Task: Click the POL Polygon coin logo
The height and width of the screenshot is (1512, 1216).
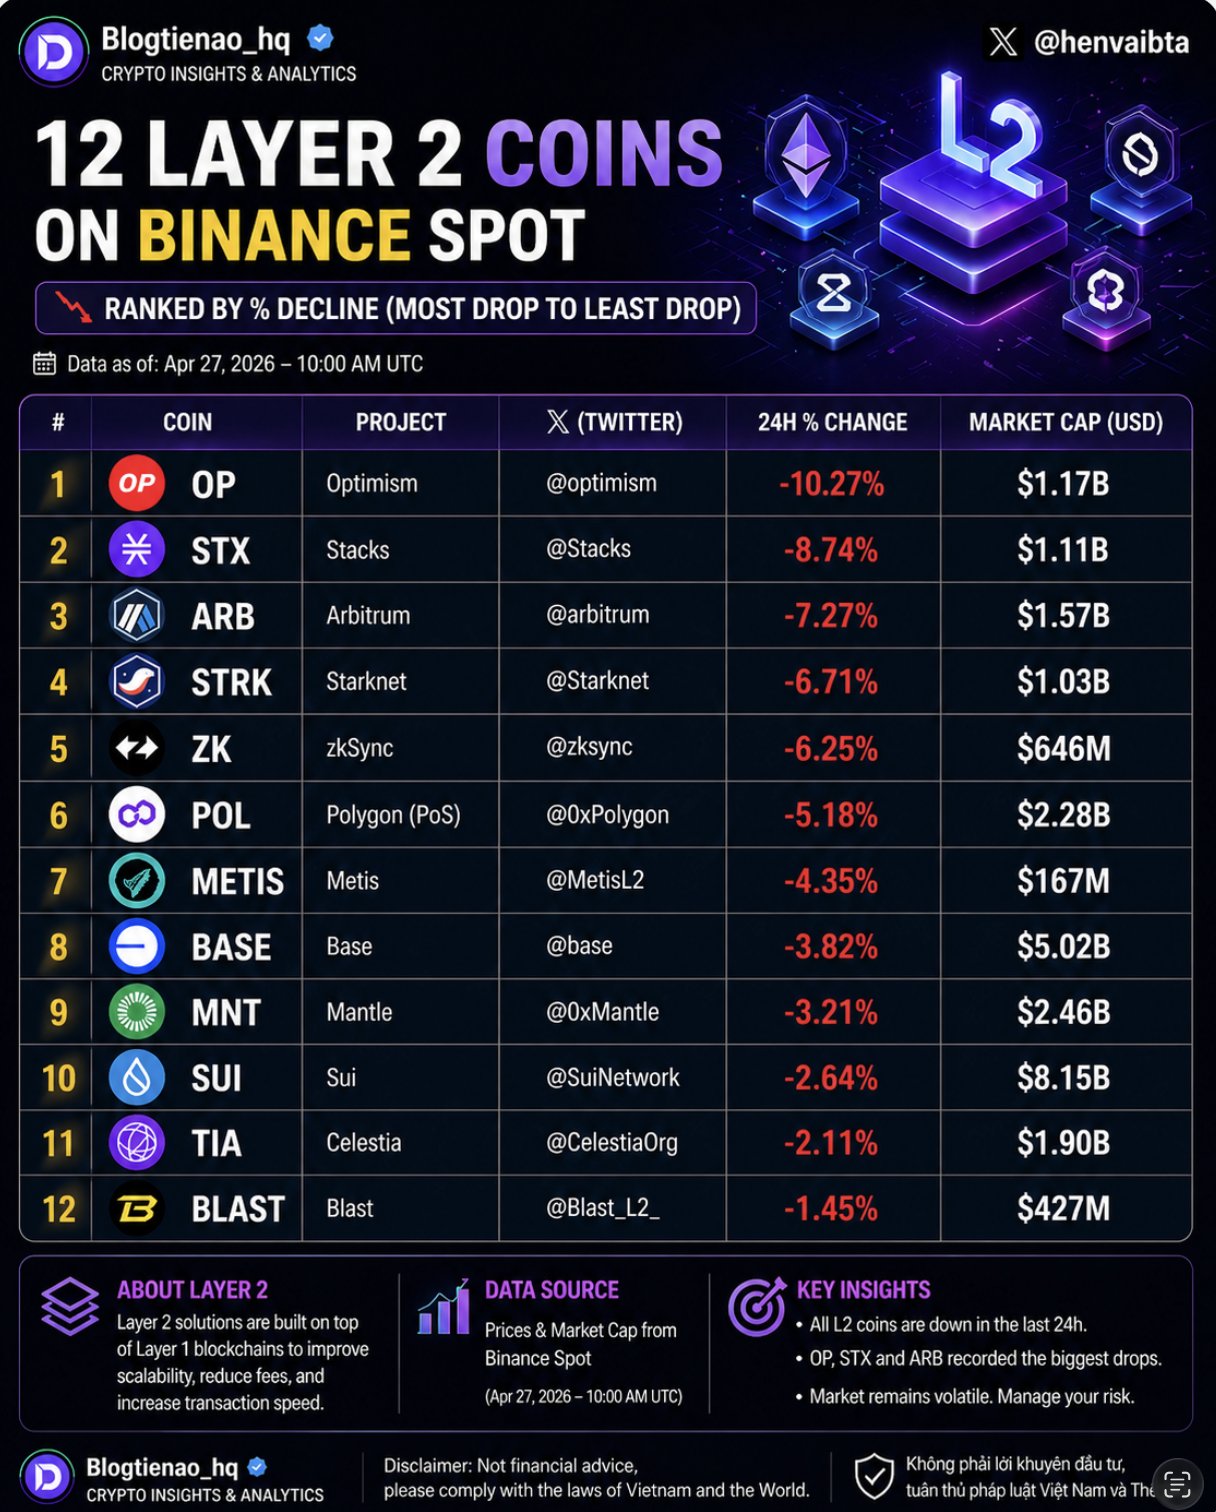Action: pos(137,815)
